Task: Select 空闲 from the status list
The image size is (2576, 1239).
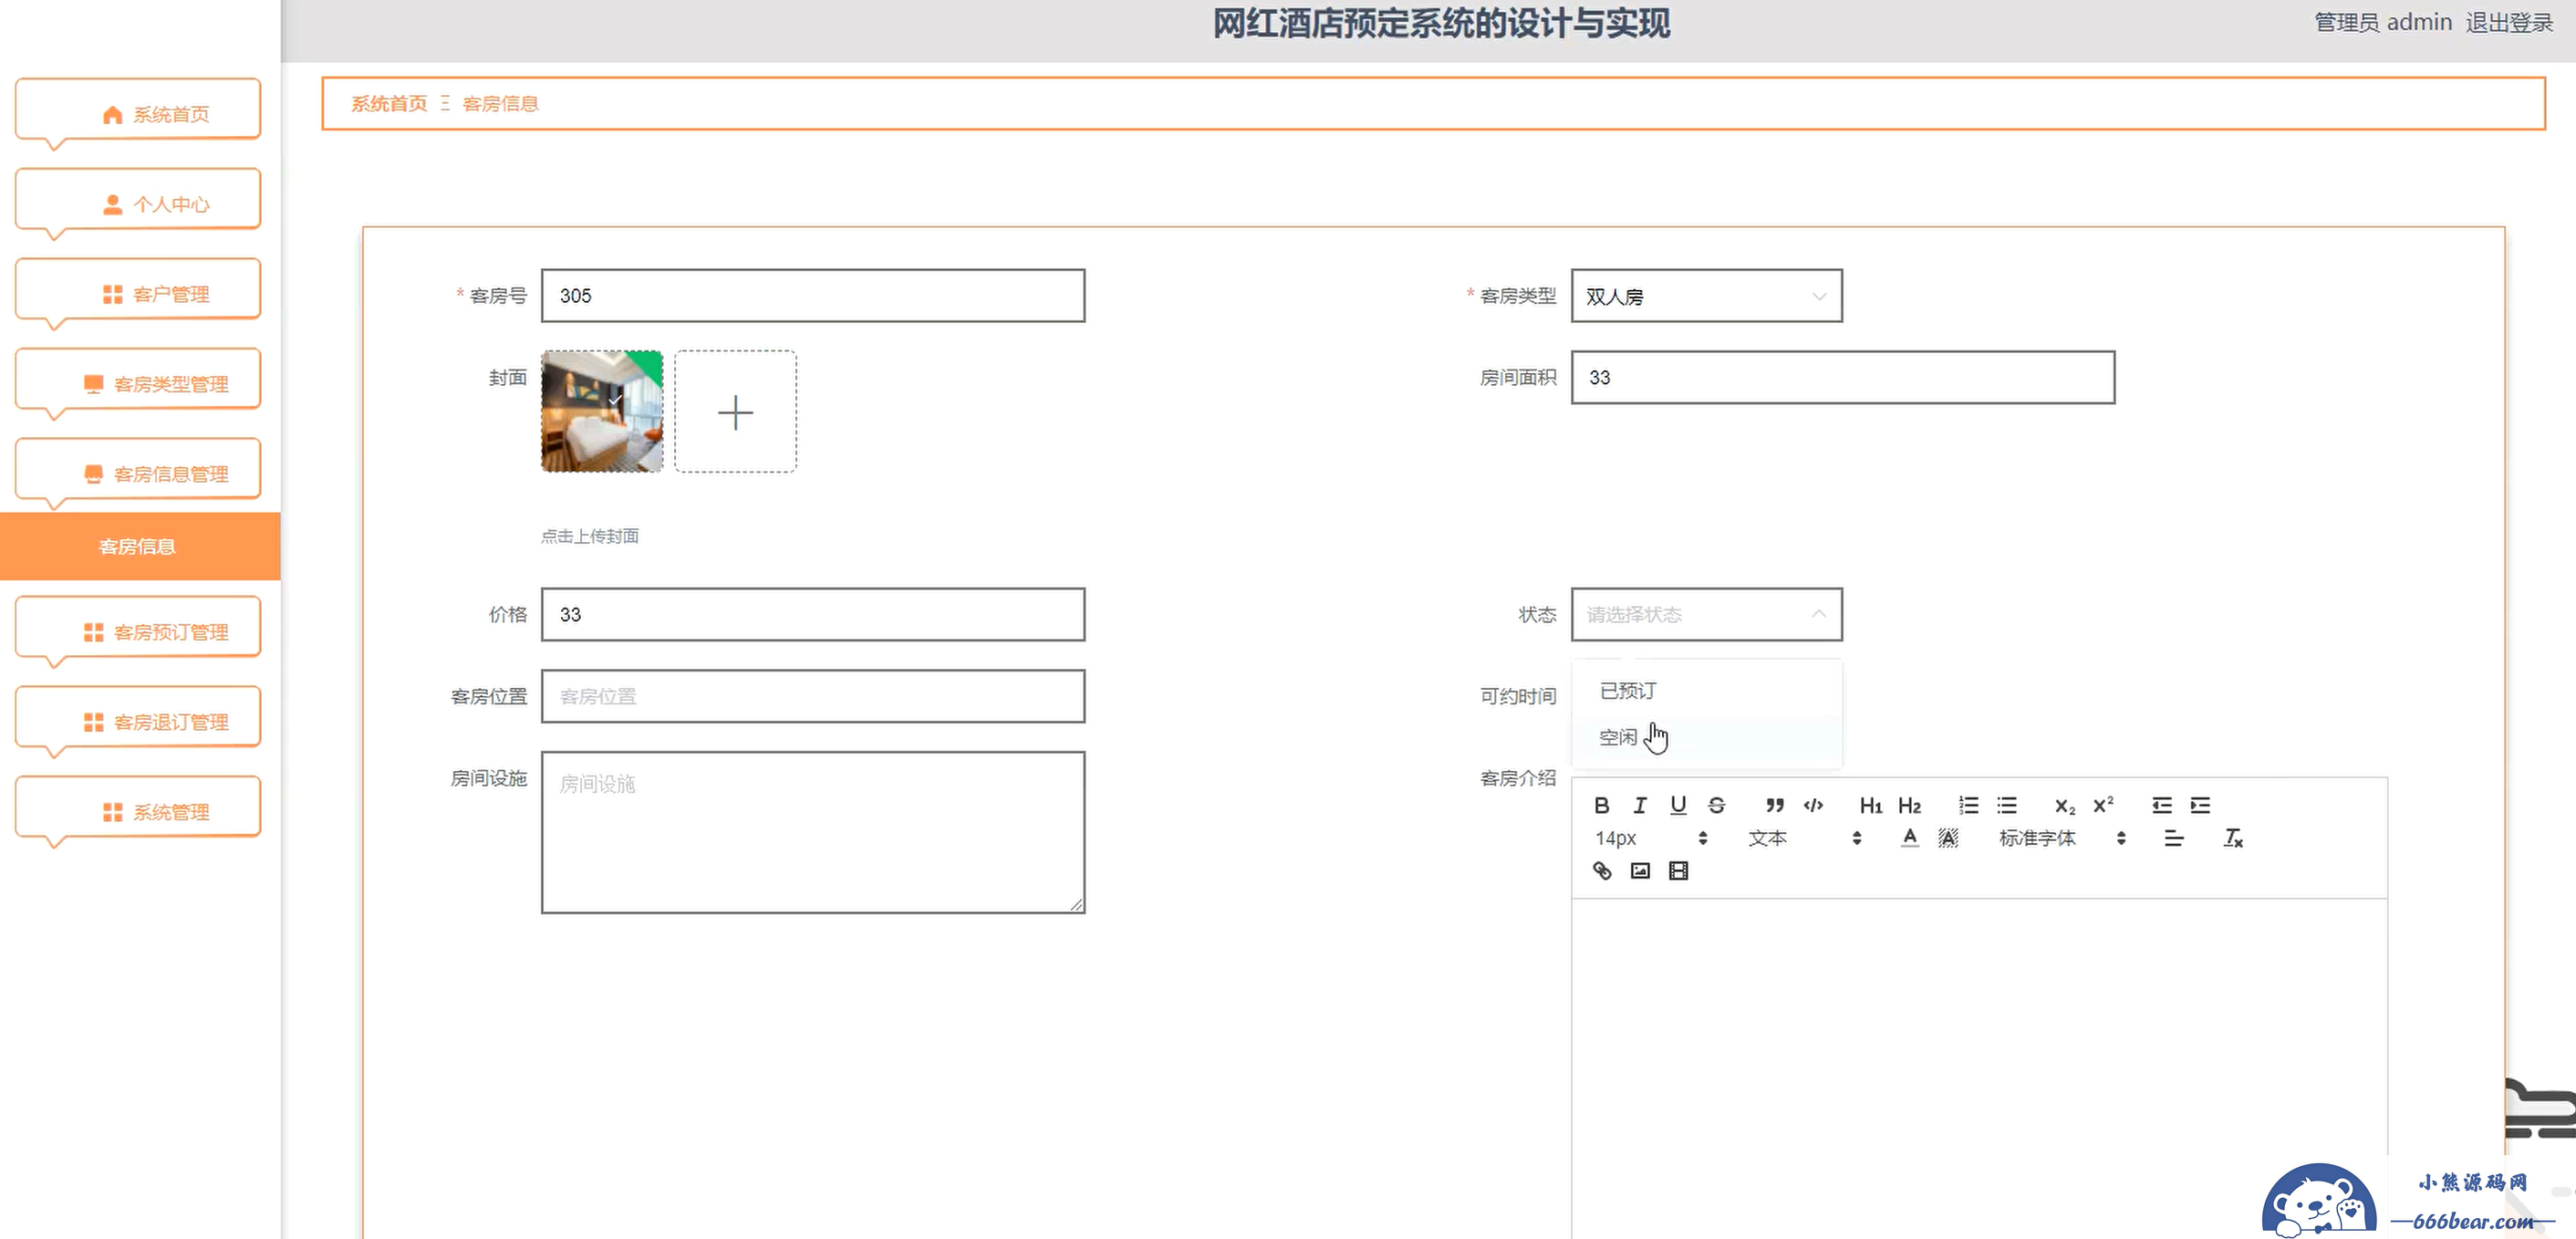Action: click(1706, 737)
